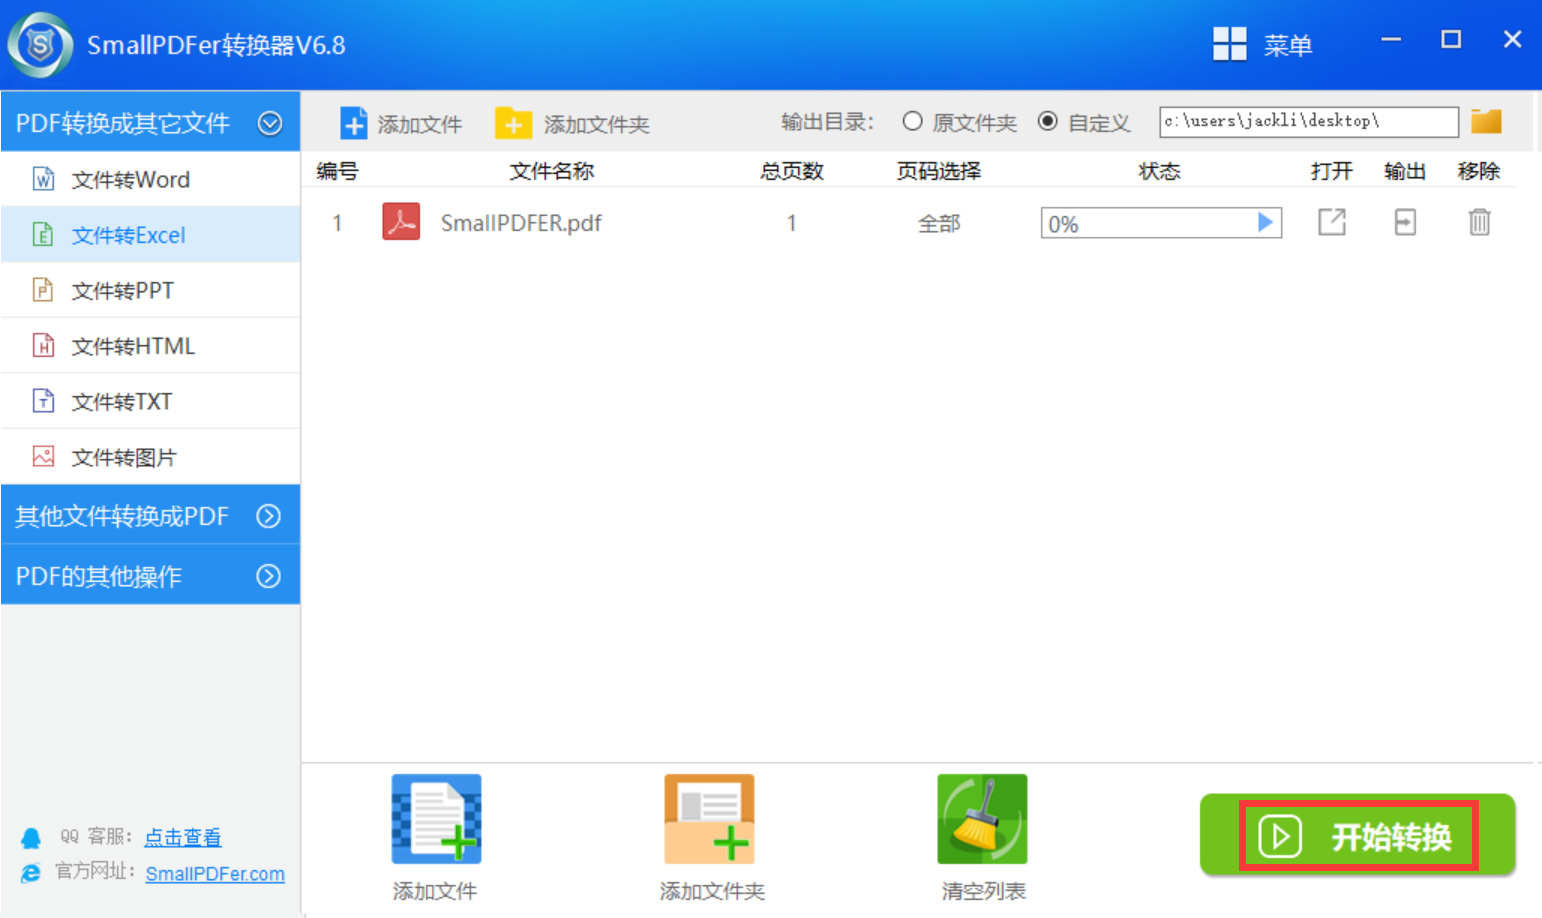Screen dimensions: 1542x918
Task: Click the 文件名称 column header
Action: [x=552, y=171]
